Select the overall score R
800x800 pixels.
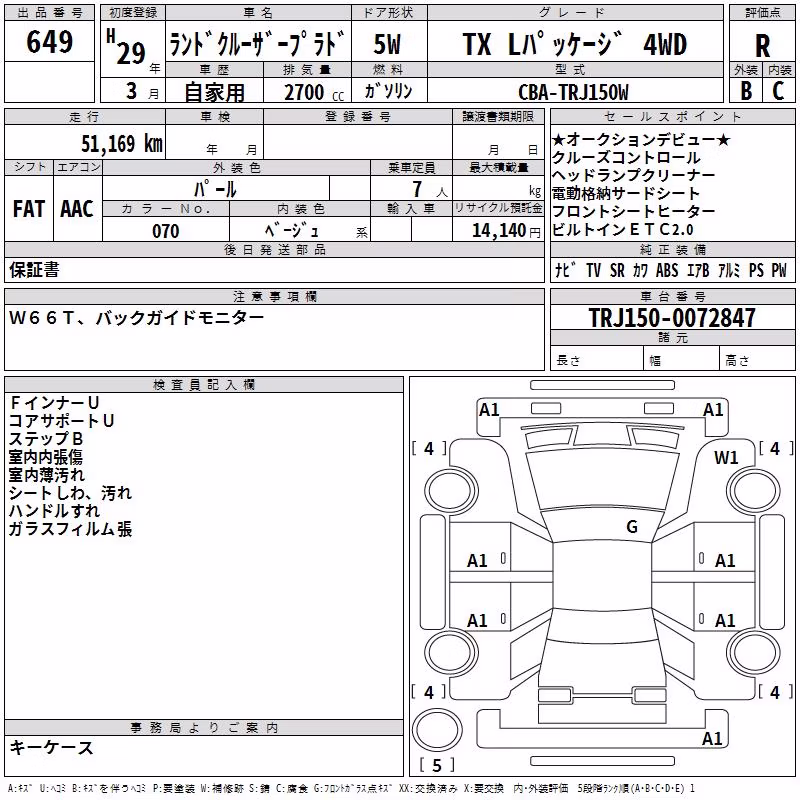[762, 45]
